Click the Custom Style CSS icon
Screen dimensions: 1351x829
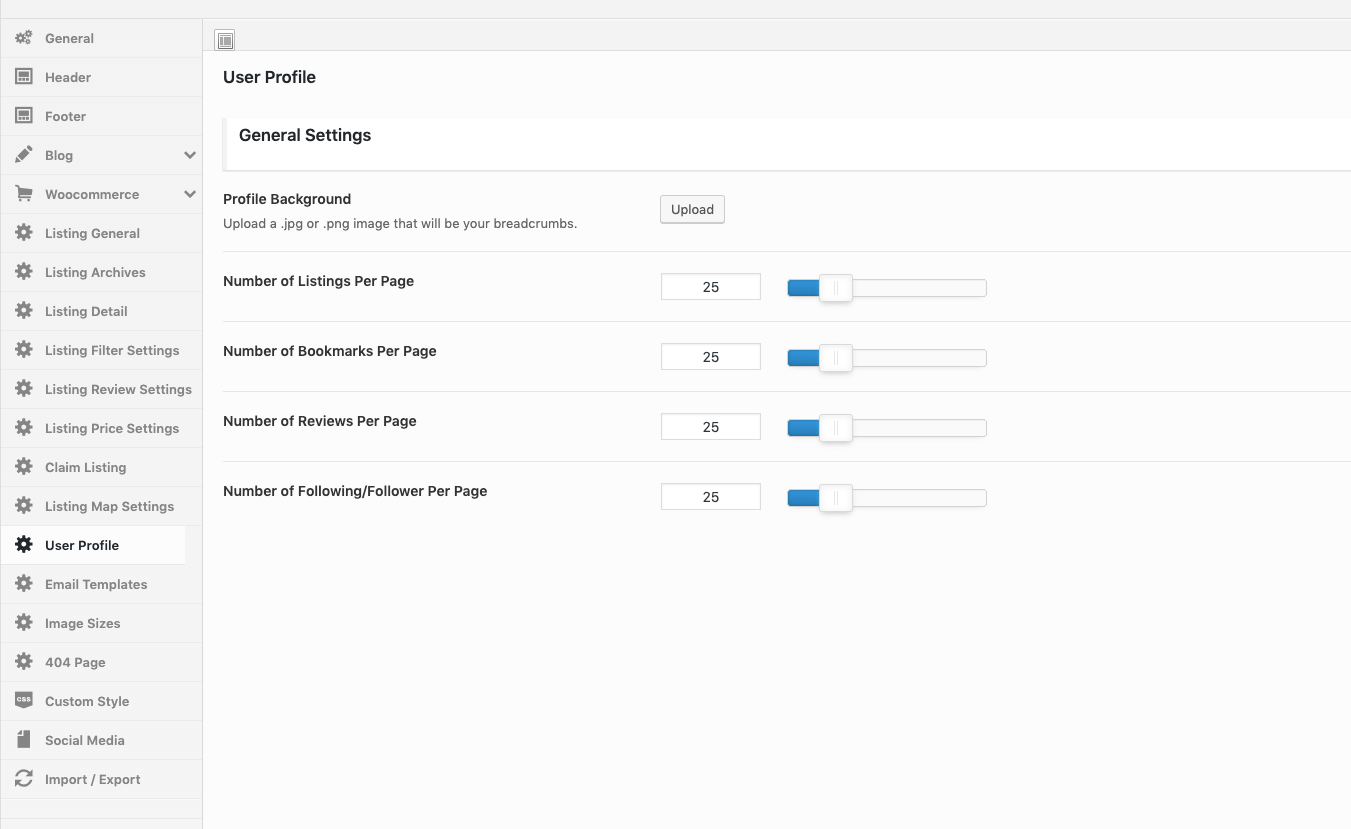(24, 701)
